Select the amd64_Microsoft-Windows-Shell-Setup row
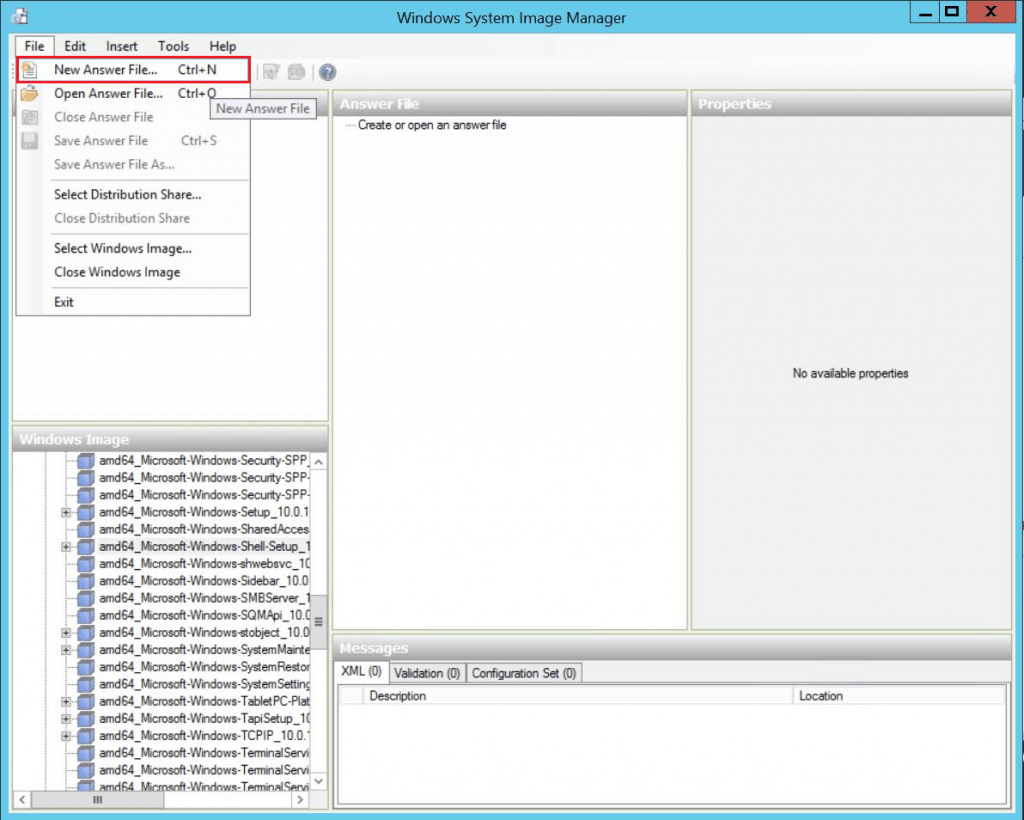1024x820 pixels. click(204, 546)
